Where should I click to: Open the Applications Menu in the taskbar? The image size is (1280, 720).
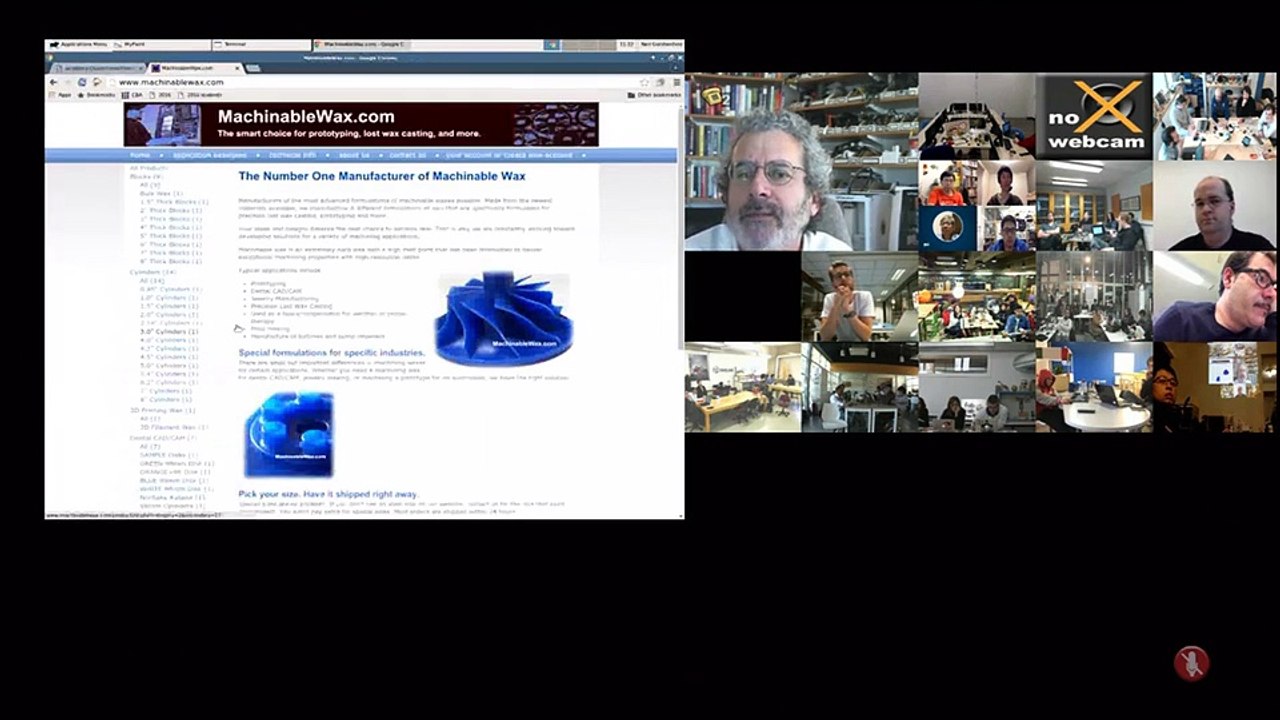(78, 45)
